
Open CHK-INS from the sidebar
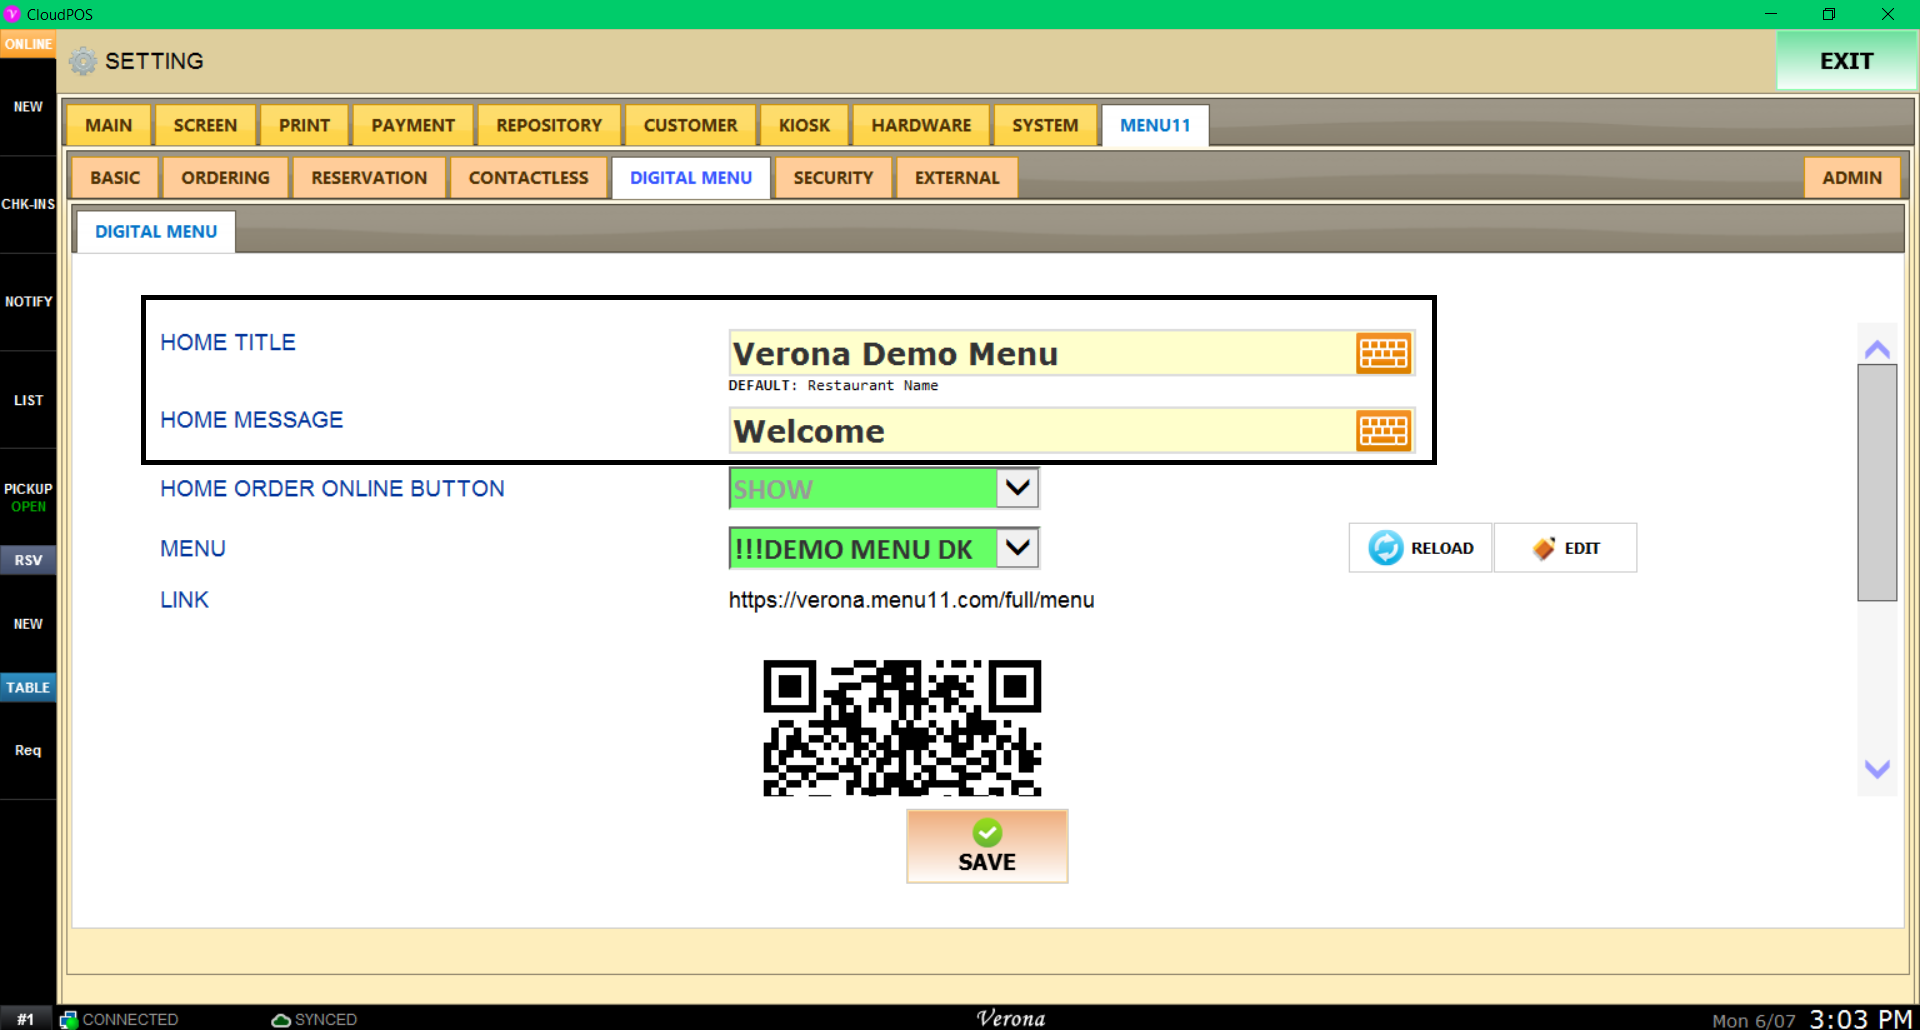[28, 204]
